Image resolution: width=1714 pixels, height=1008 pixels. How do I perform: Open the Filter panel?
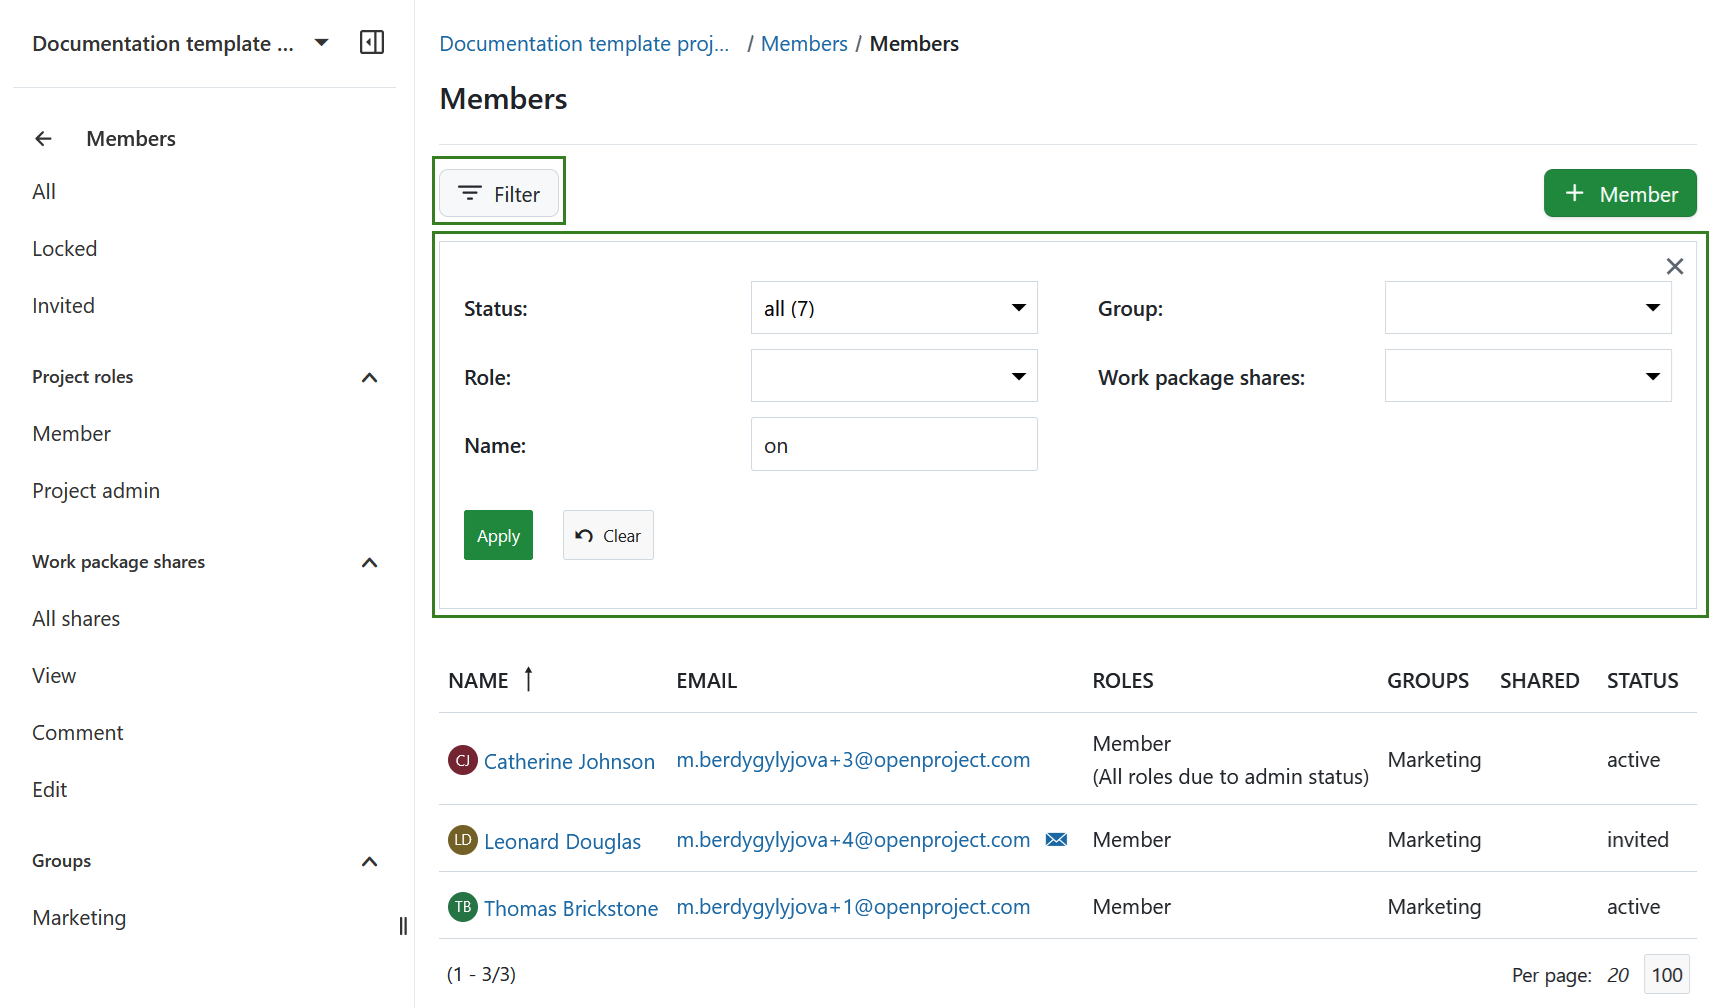[x=498, y=193]
